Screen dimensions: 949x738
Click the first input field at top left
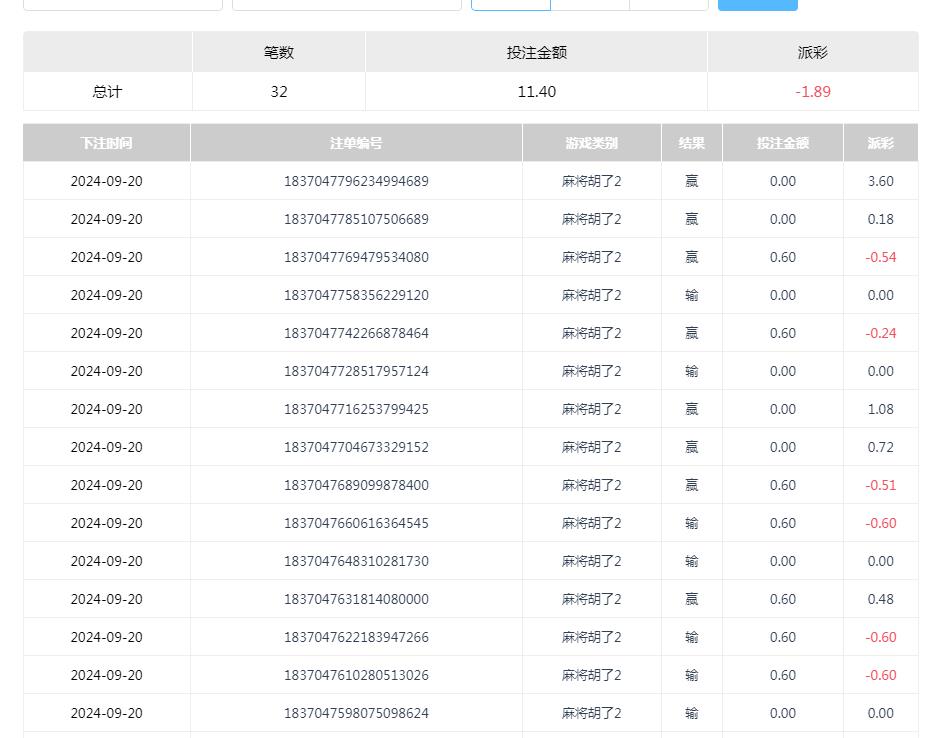[123, 4]
